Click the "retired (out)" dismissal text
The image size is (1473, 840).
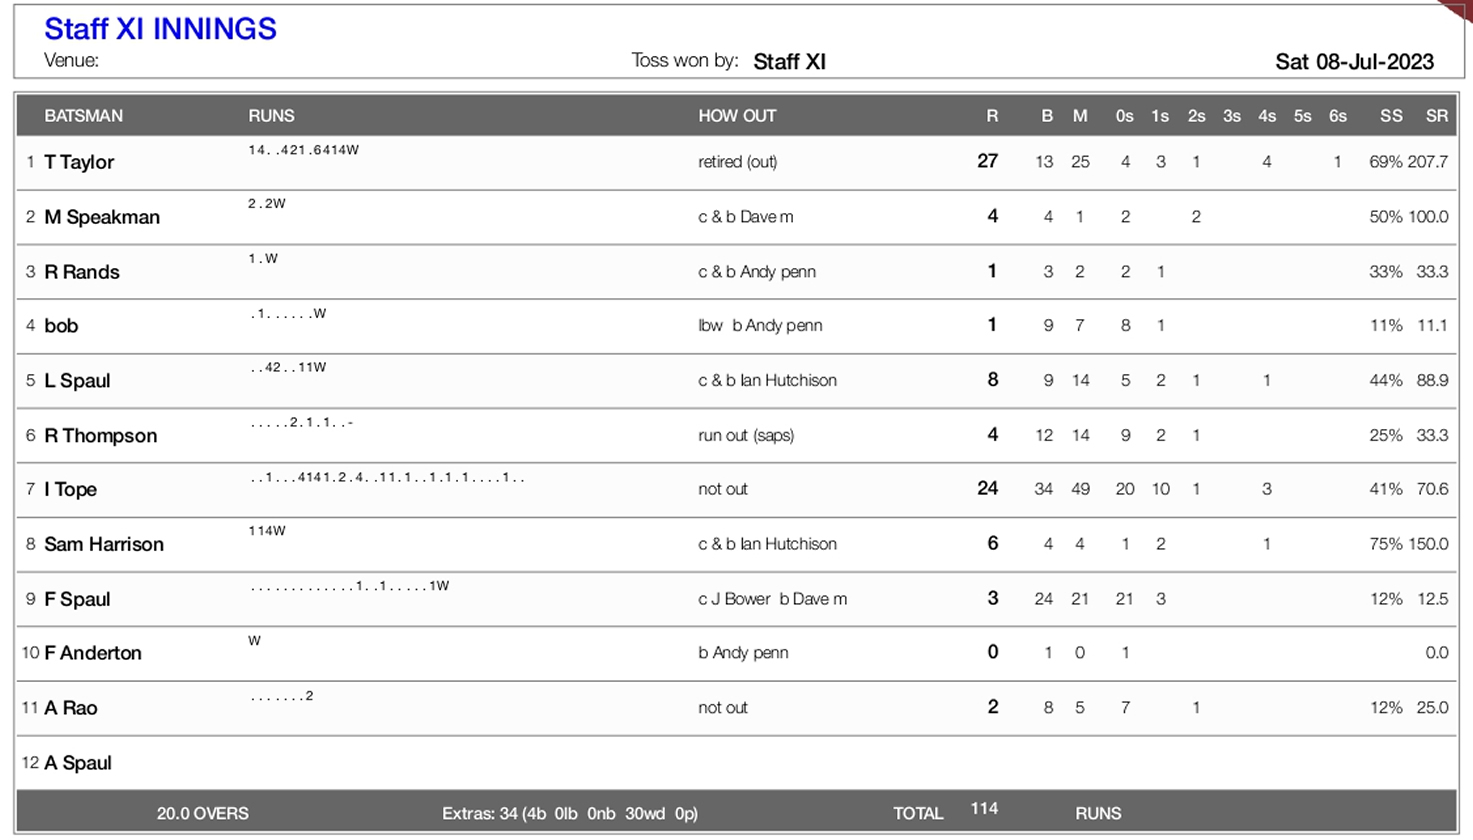click(x=737, y=162)
